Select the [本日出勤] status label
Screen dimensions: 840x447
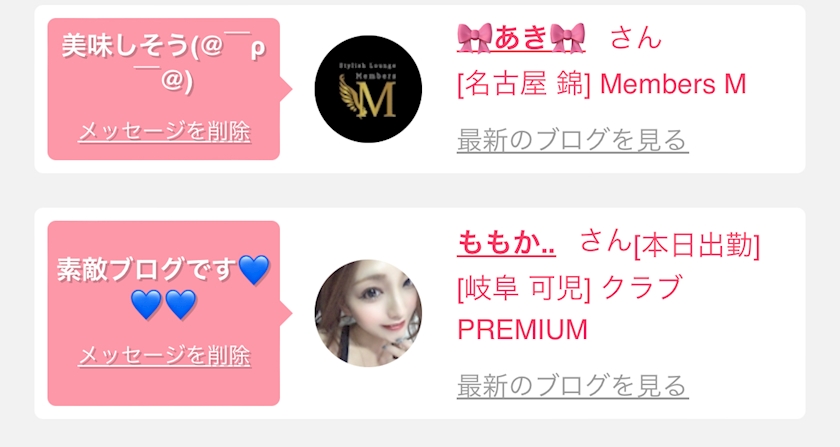[x=696, y=246]
